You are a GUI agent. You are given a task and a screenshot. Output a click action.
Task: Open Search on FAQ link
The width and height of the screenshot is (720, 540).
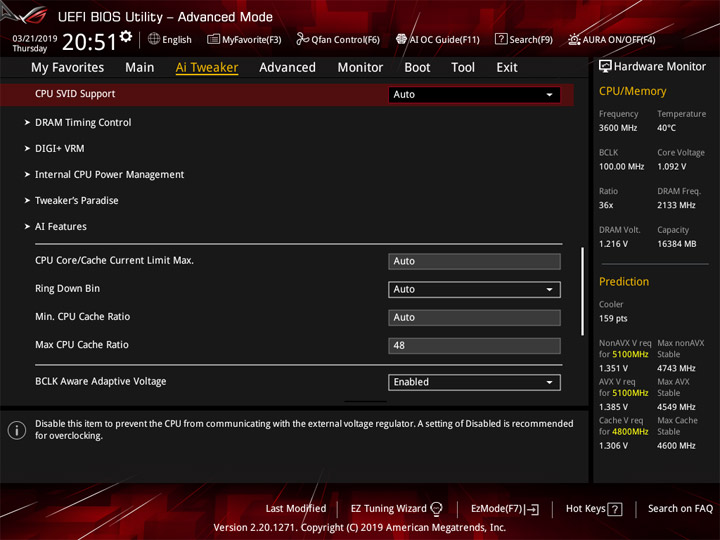click(x=680, y=508)
